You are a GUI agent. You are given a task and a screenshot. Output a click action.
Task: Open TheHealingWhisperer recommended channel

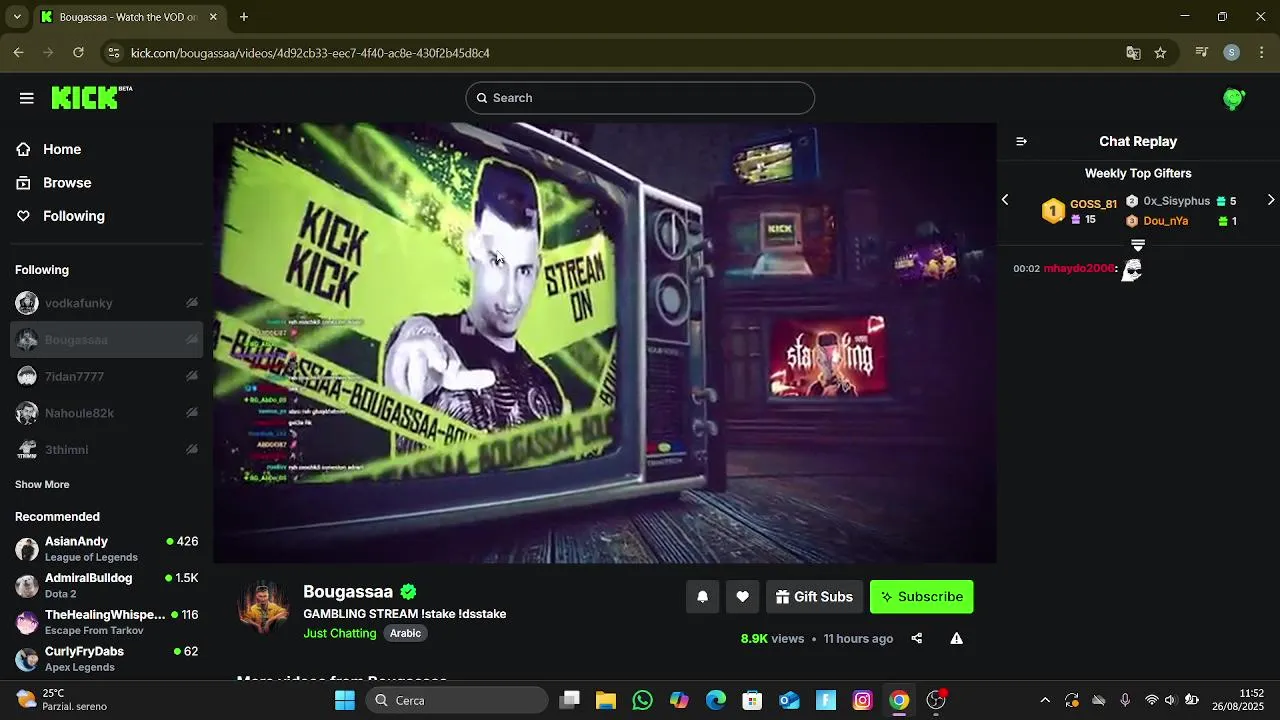106,622
